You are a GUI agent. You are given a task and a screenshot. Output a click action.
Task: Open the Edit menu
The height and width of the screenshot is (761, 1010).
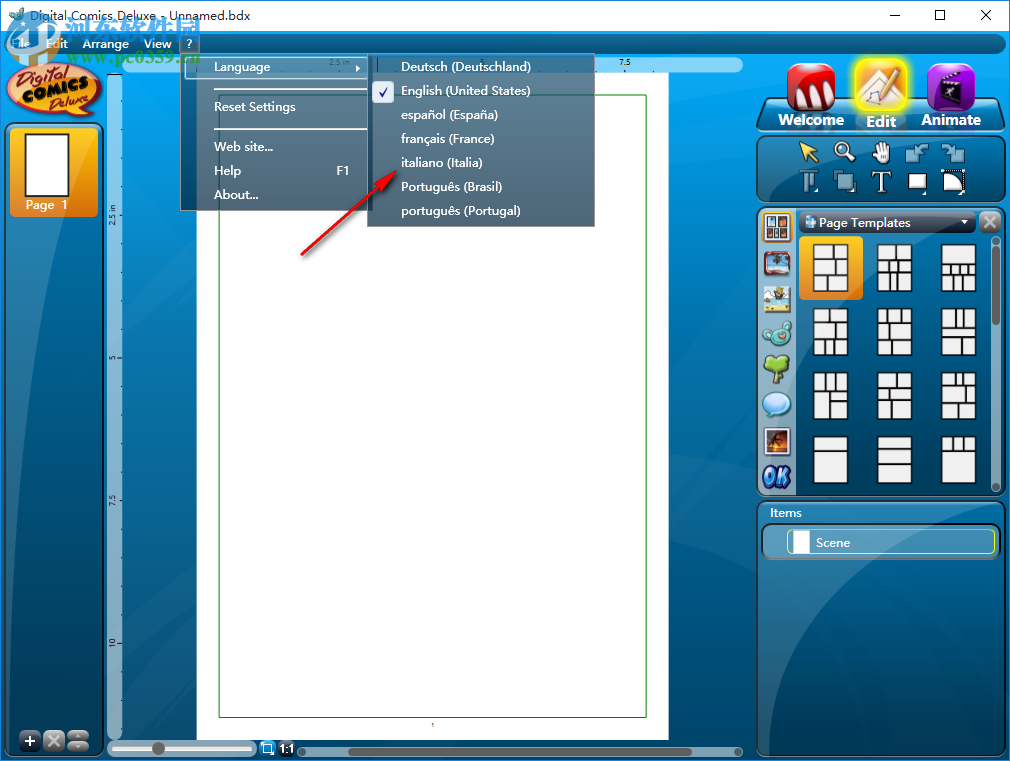tap(57, 44)
